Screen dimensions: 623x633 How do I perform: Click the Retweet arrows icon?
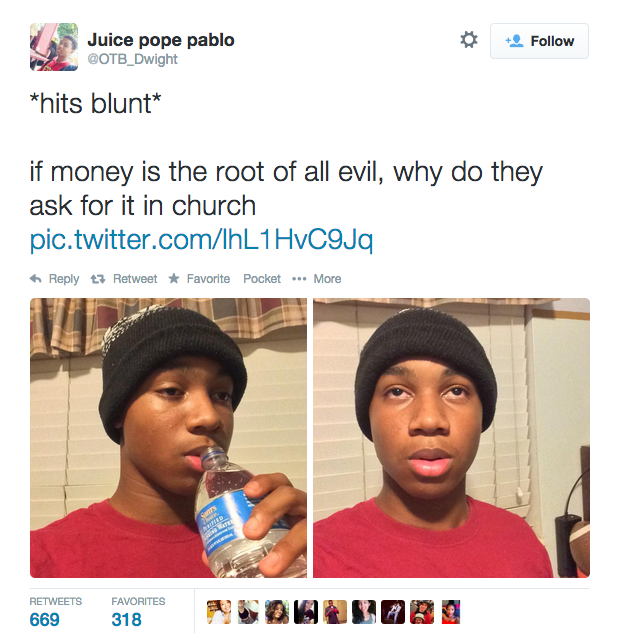(98, 279)
